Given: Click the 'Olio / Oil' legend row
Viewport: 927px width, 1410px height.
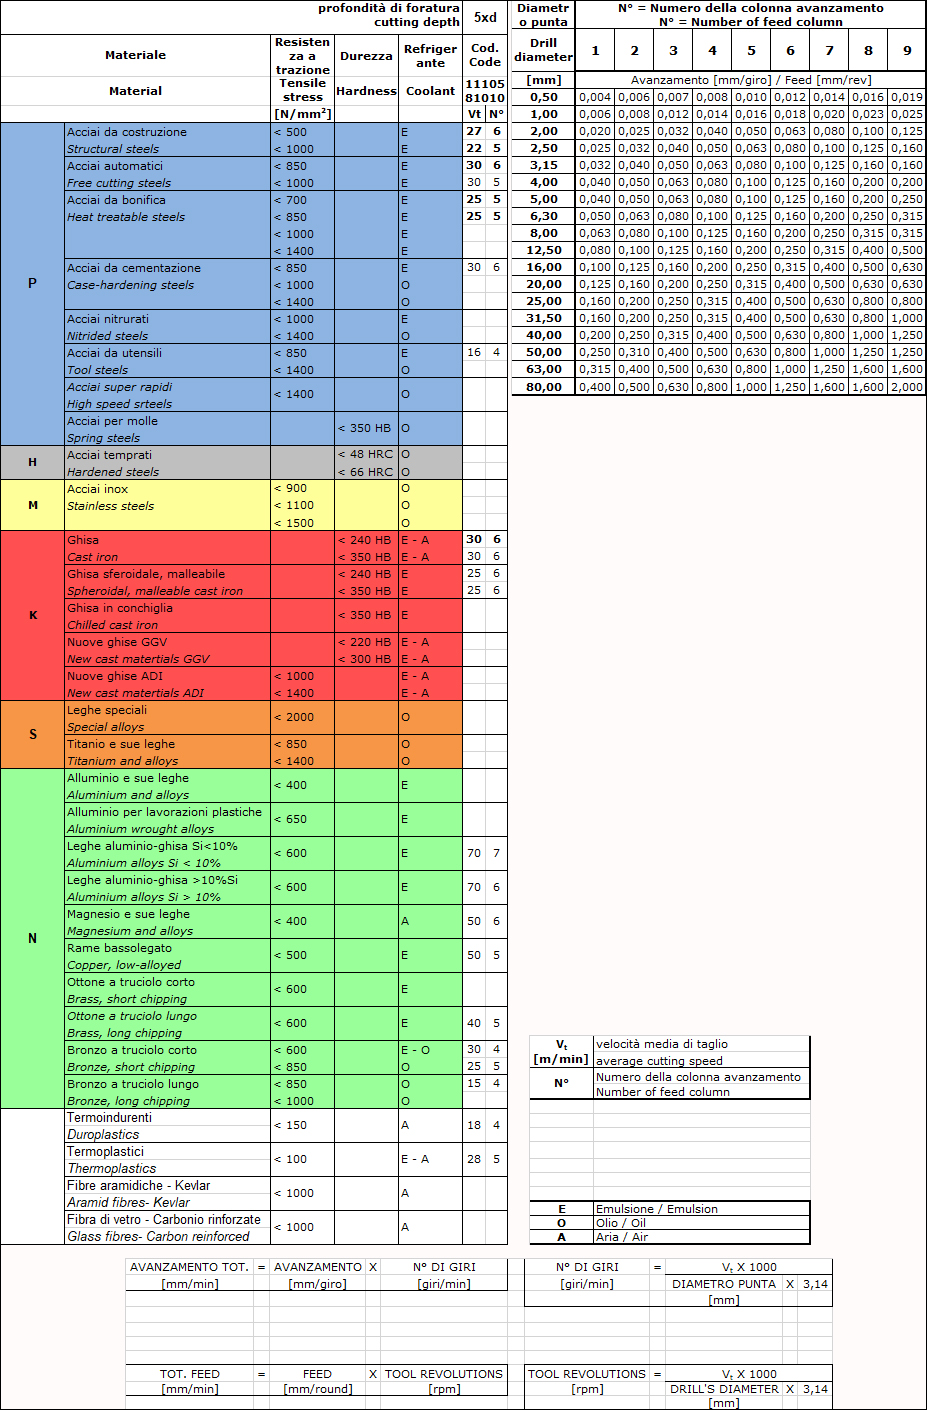Looking at the screenshot, I should (x=669, y=1223).
